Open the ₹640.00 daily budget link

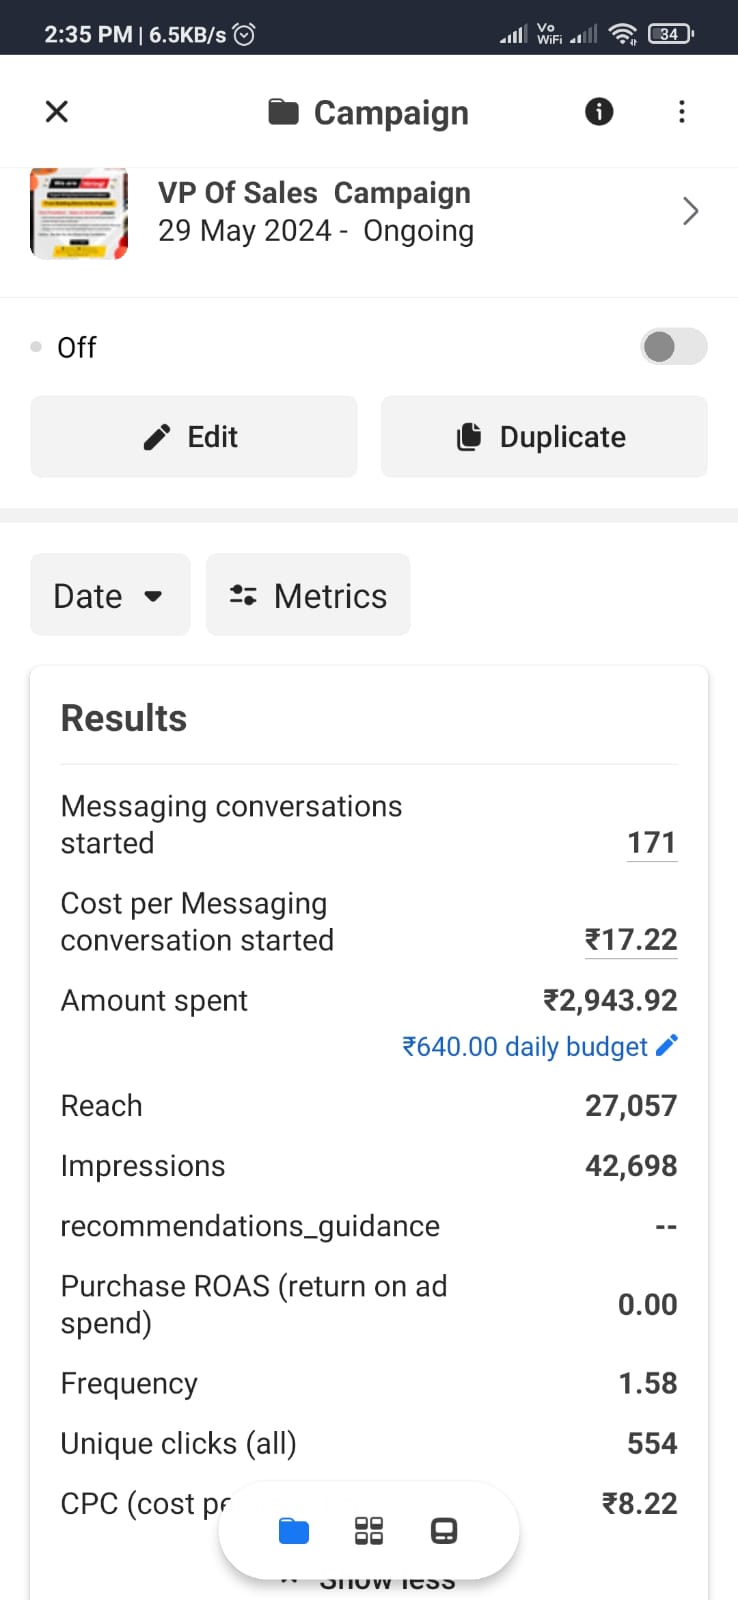coord(525,1046)
